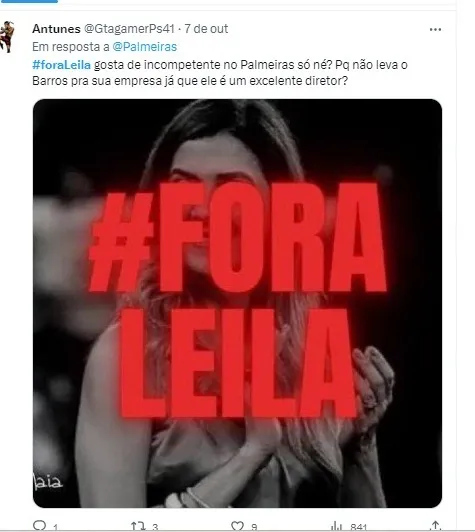View post analytics bar chart icon
This screenshot has width=475, height=532.
coord(336,526)
